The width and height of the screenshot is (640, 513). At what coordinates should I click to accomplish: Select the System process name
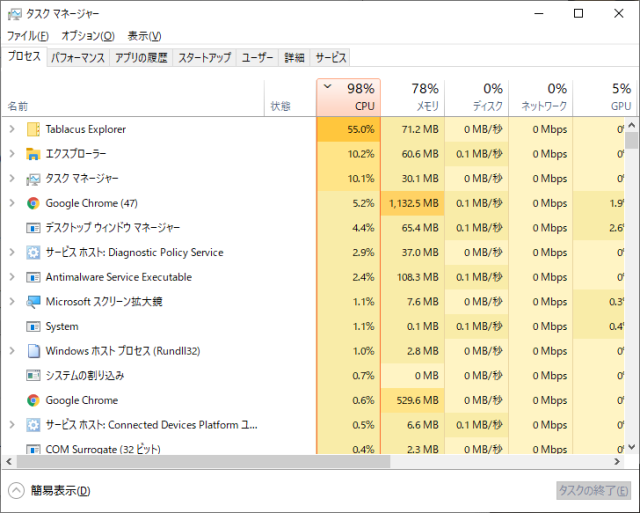click(62, 326)
